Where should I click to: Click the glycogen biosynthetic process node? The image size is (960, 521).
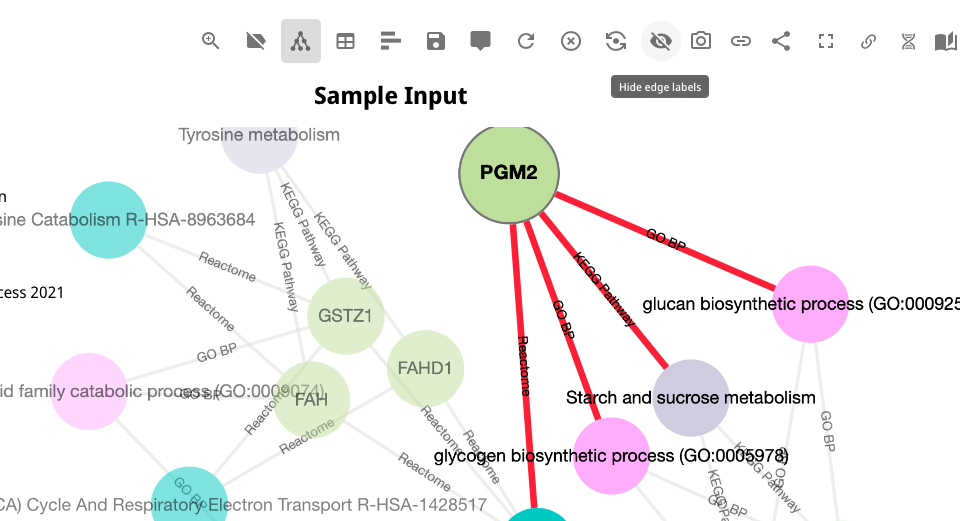pyautogui.click(x=611, y=456)
